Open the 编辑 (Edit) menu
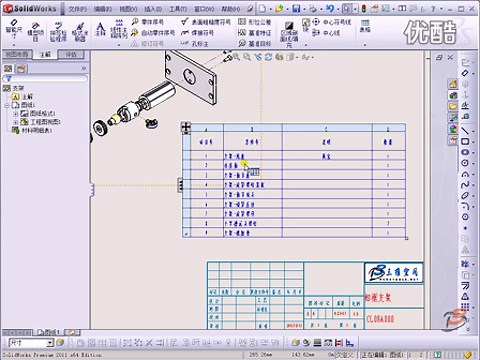This screenshot has width=480, height=360. pyautogui.click(x=103, y=9)
